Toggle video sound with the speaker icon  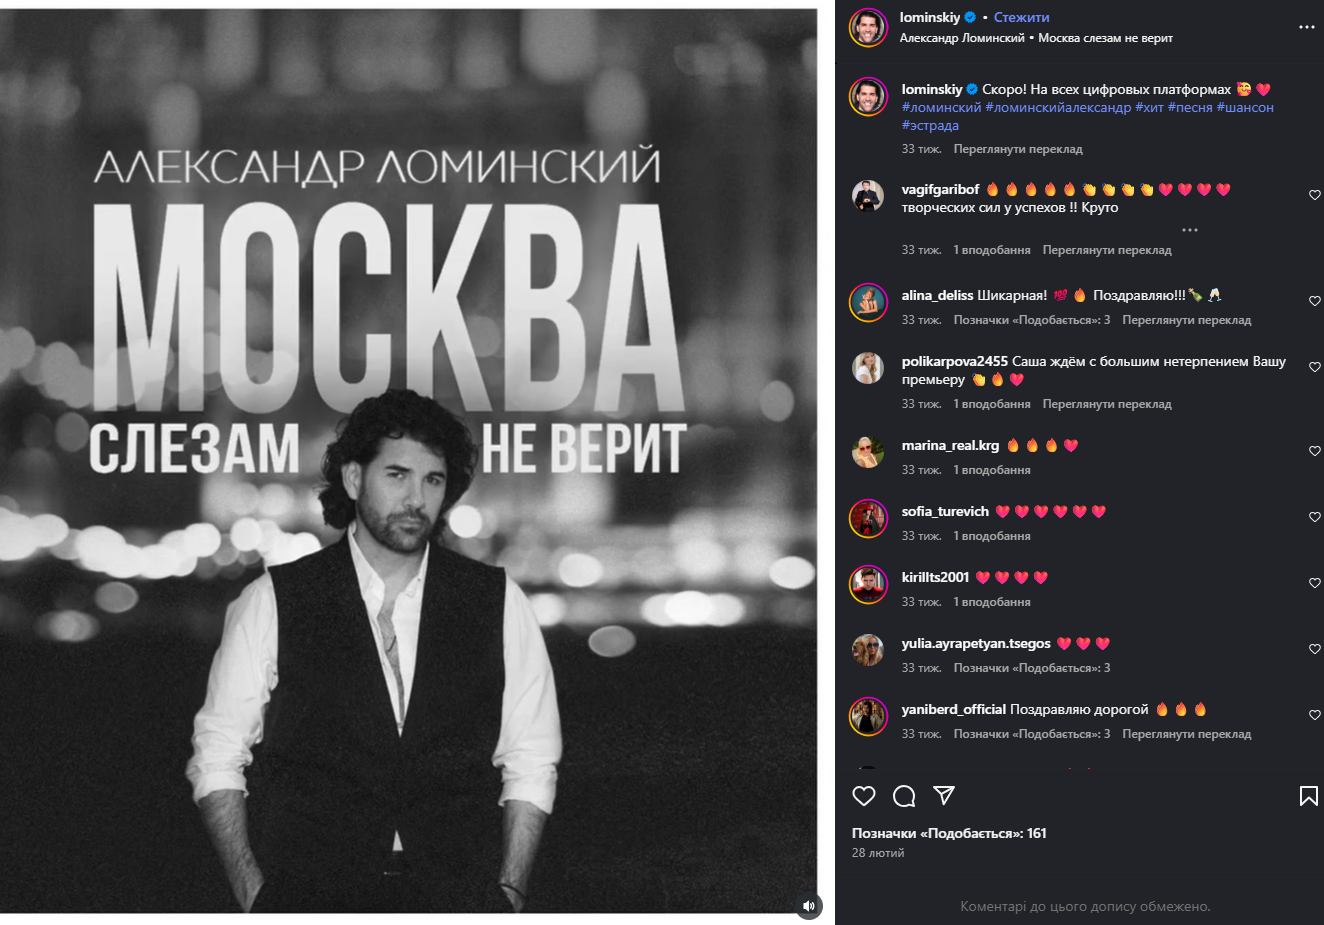coord(809,906)
